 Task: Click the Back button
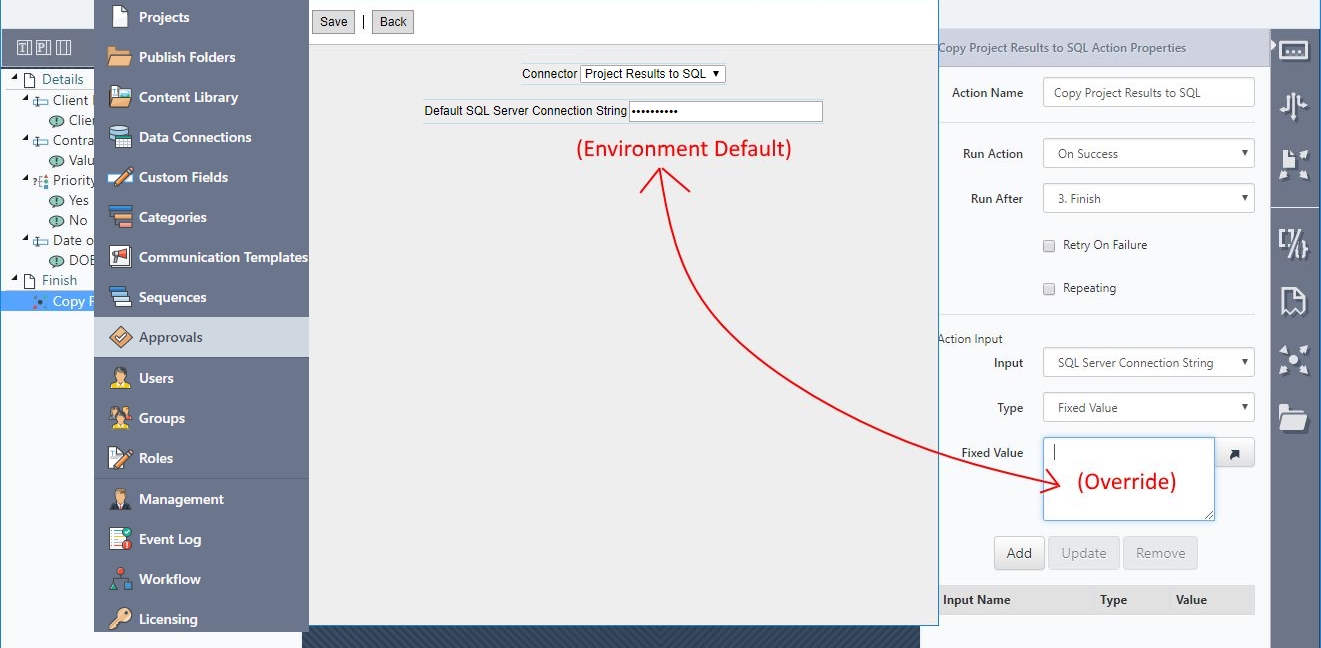[393, 22]
